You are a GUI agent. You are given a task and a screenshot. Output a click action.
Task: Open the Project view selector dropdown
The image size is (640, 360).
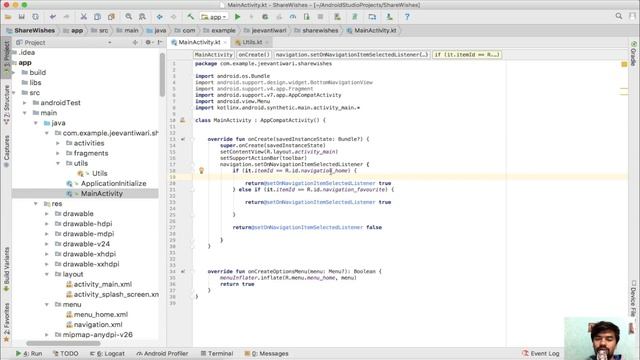tap(109, 42)
